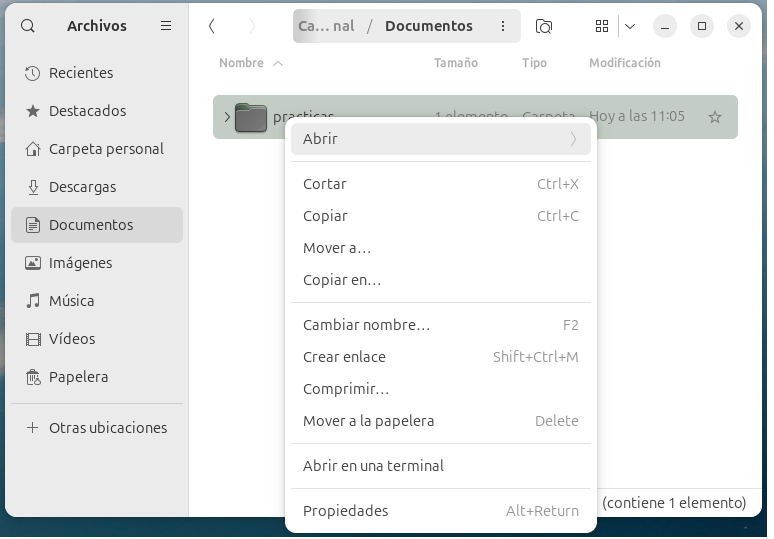Viewport: 774px width, 539px height.
Task: Go to Descargas in the sidebar
Action: pos(82,187)
